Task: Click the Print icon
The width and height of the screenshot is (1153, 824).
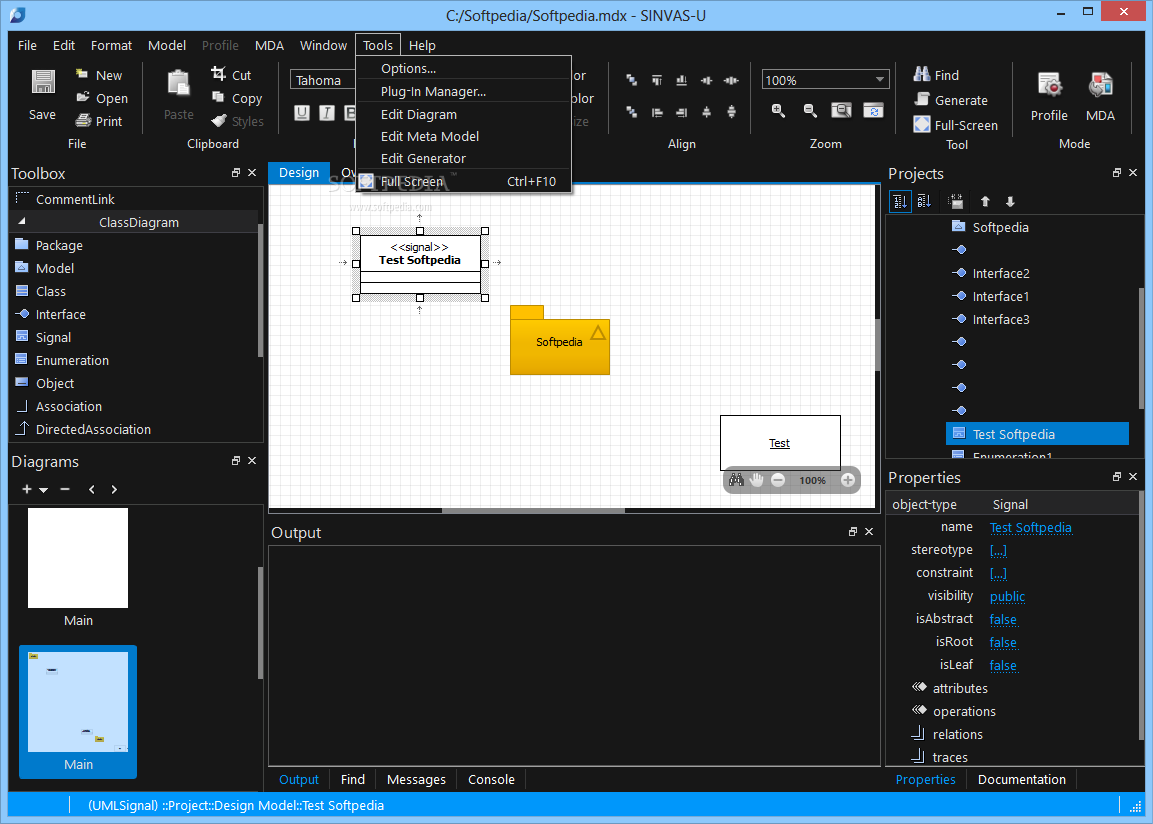Action: click(83, 121)
